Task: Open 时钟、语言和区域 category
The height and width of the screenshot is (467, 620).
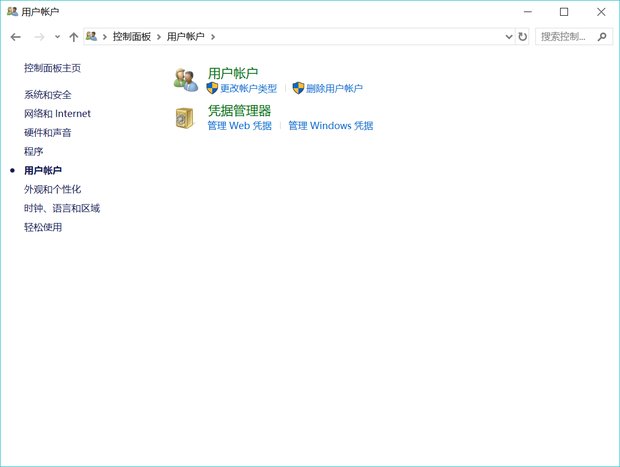Action: (x=62, y=208)
